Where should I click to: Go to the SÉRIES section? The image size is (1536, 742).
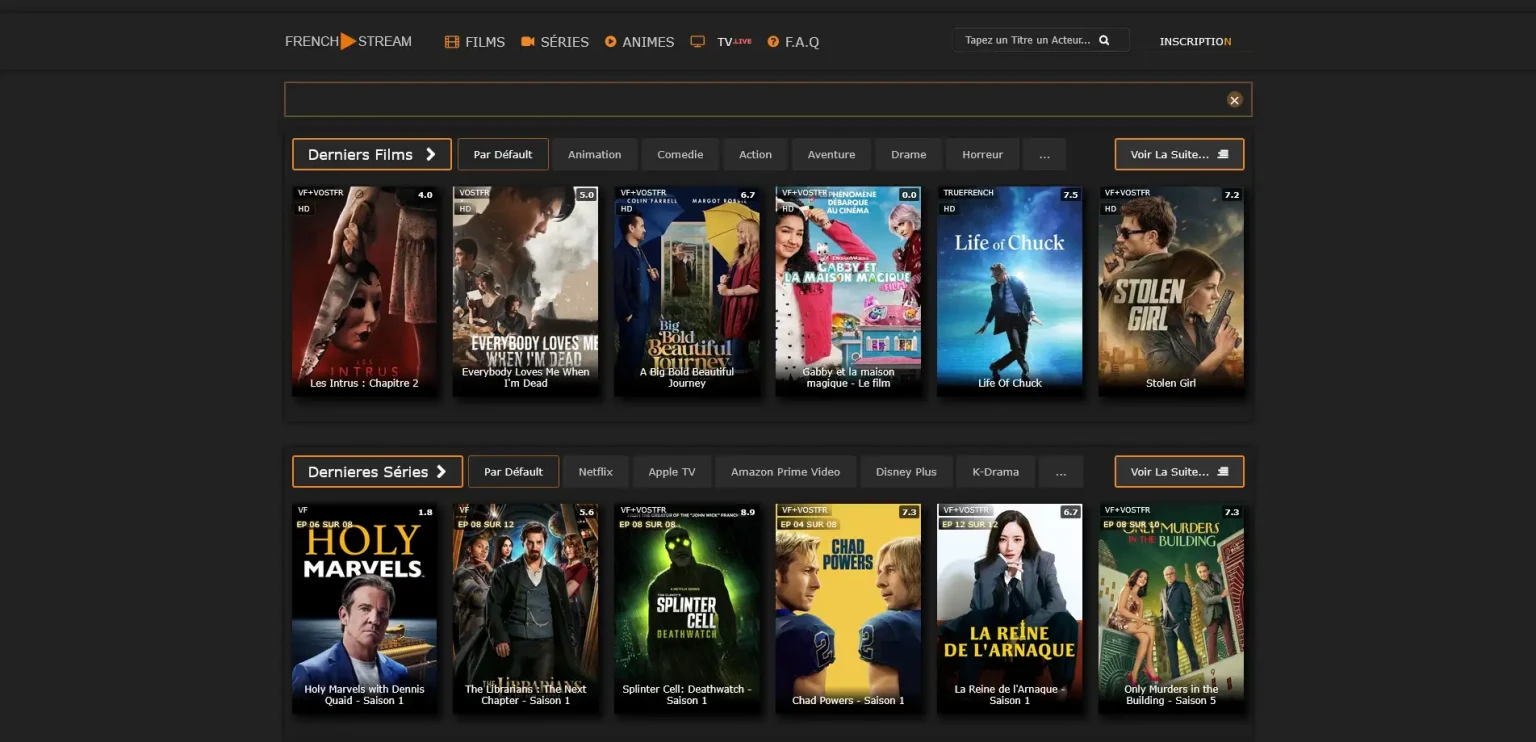click(555, 42)
